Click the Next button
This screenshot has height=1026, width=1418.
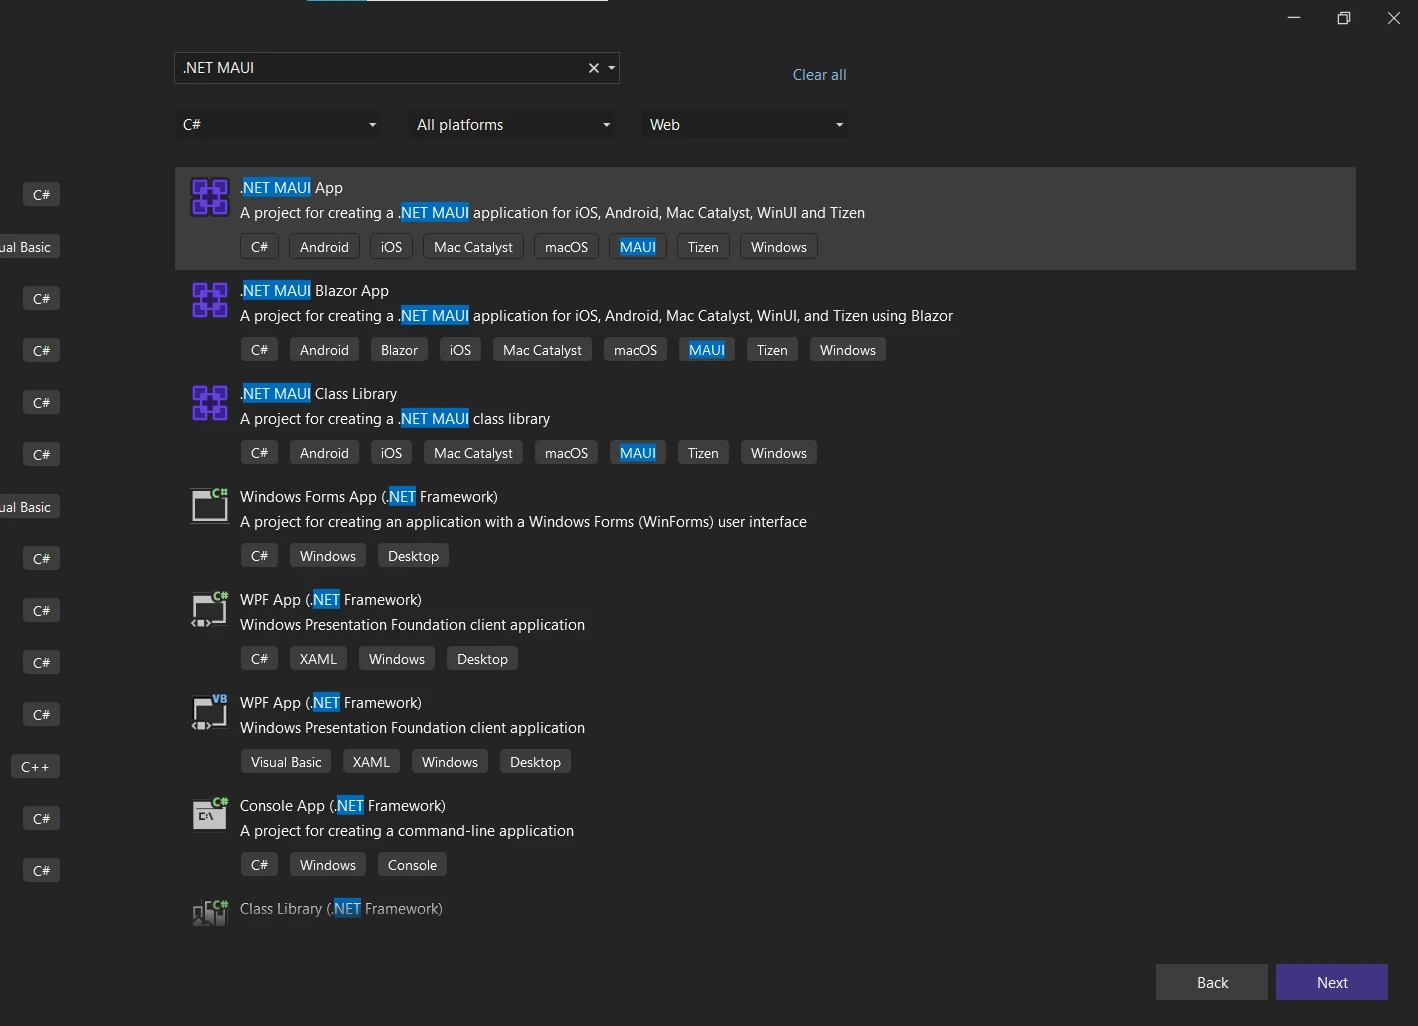(1332, 982)
